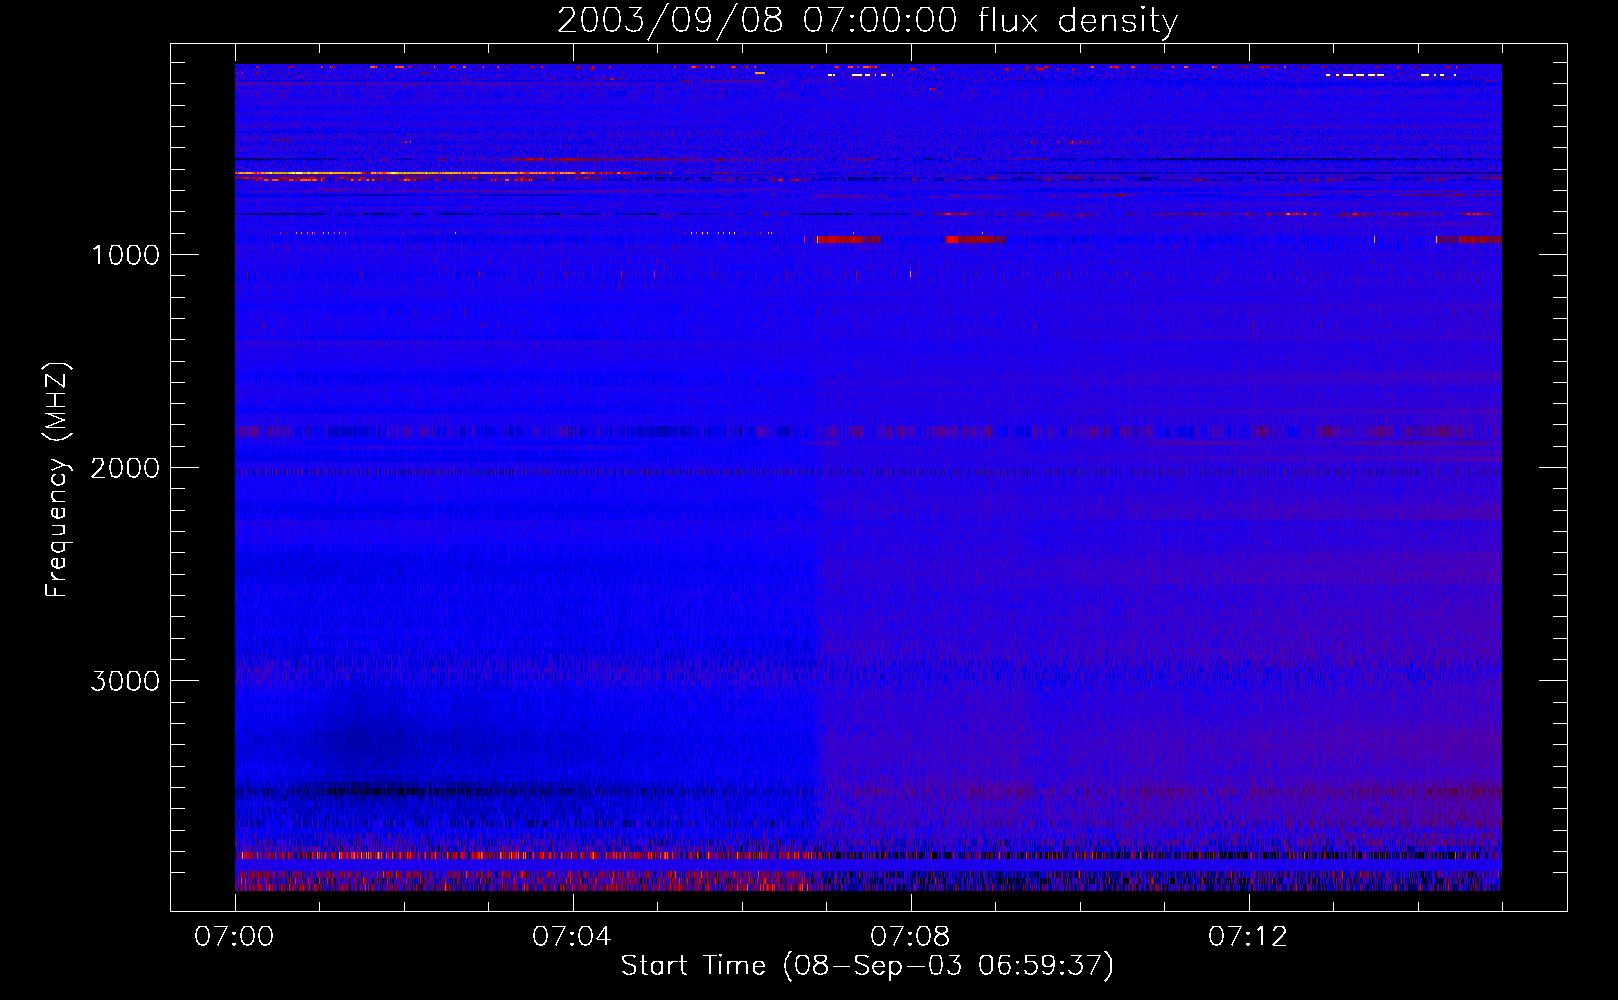Click the 07:00 time tick label
The image size is (1618, 1000).
point(234,937)
